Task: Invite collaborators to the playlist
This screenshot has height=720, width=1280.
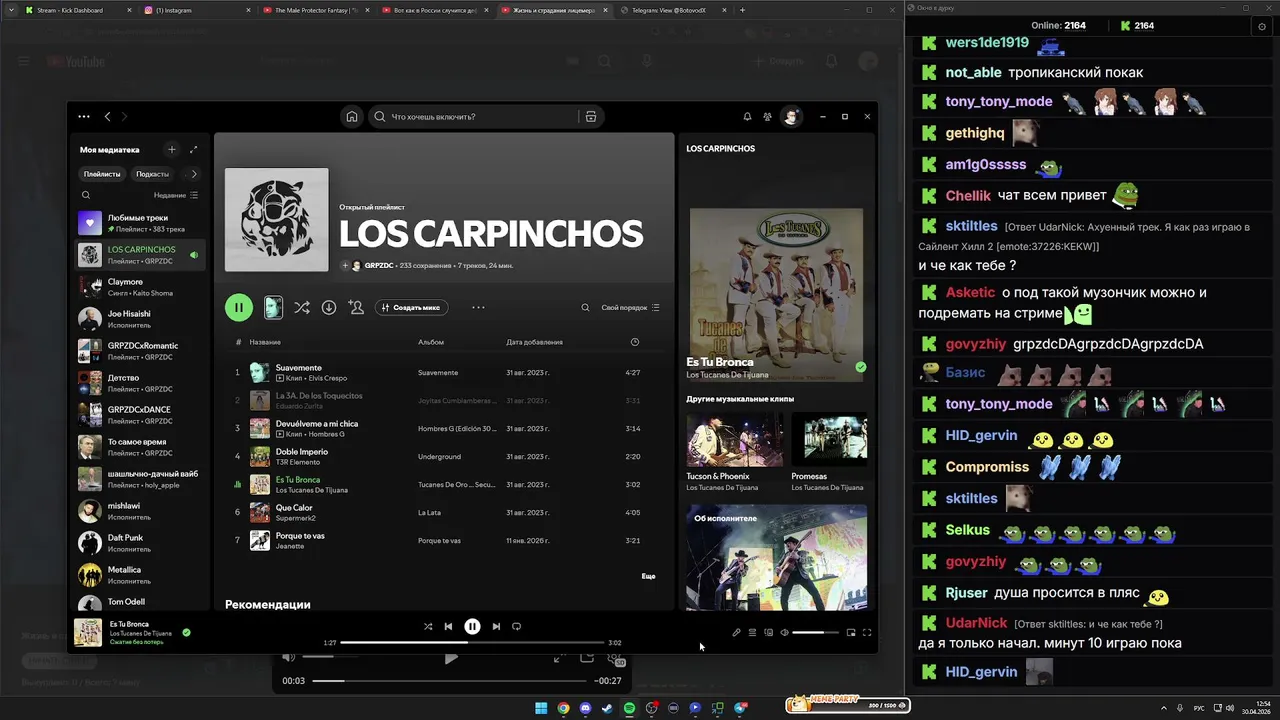Action: (x=356, y=307)
